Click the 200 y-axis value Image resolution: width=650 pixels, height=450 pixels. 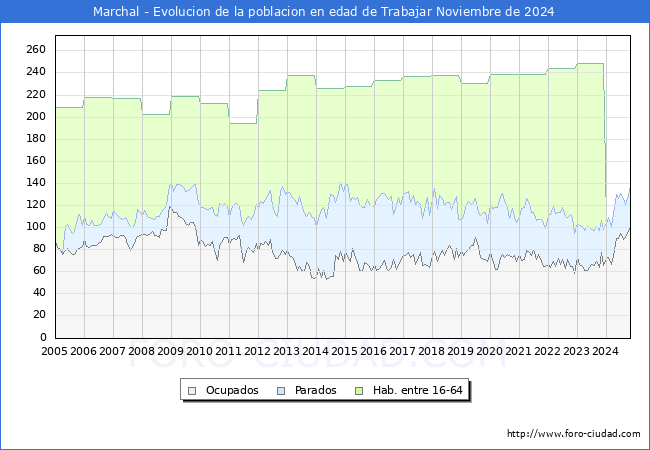[x=36, y=116]
